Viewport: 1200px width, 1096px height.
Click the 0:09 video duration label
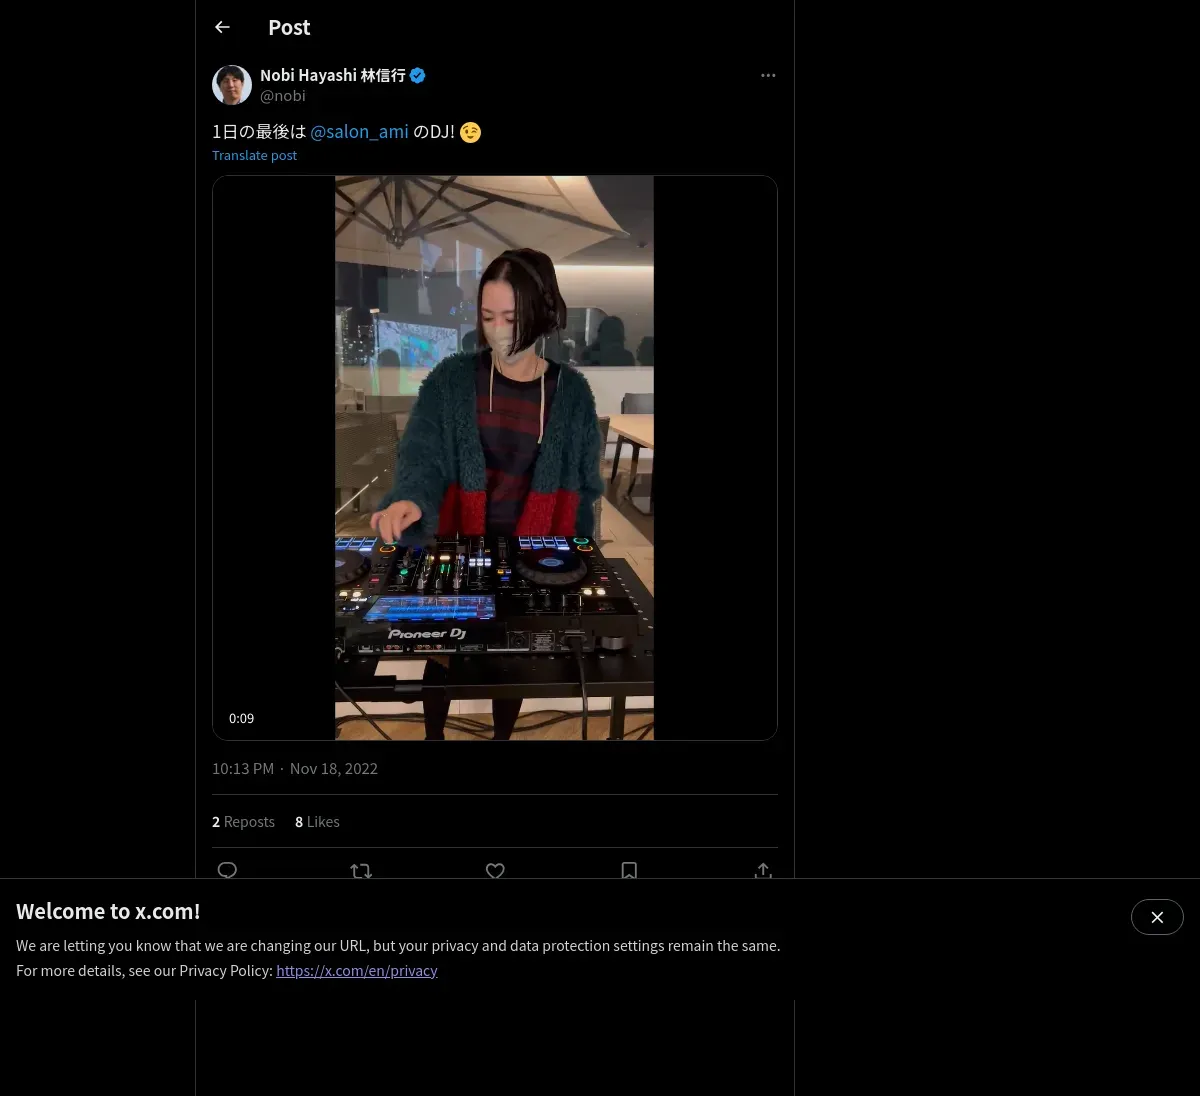point(241,718)
